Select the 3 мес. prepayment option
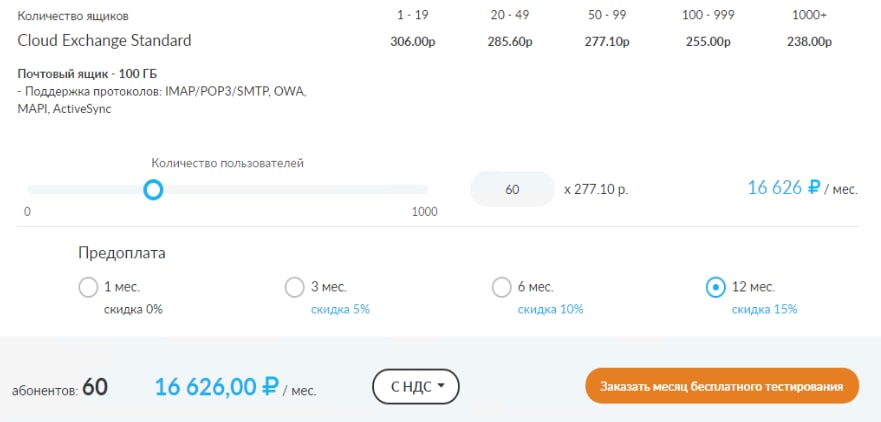881x422 pixels. [x=295, y=288]
